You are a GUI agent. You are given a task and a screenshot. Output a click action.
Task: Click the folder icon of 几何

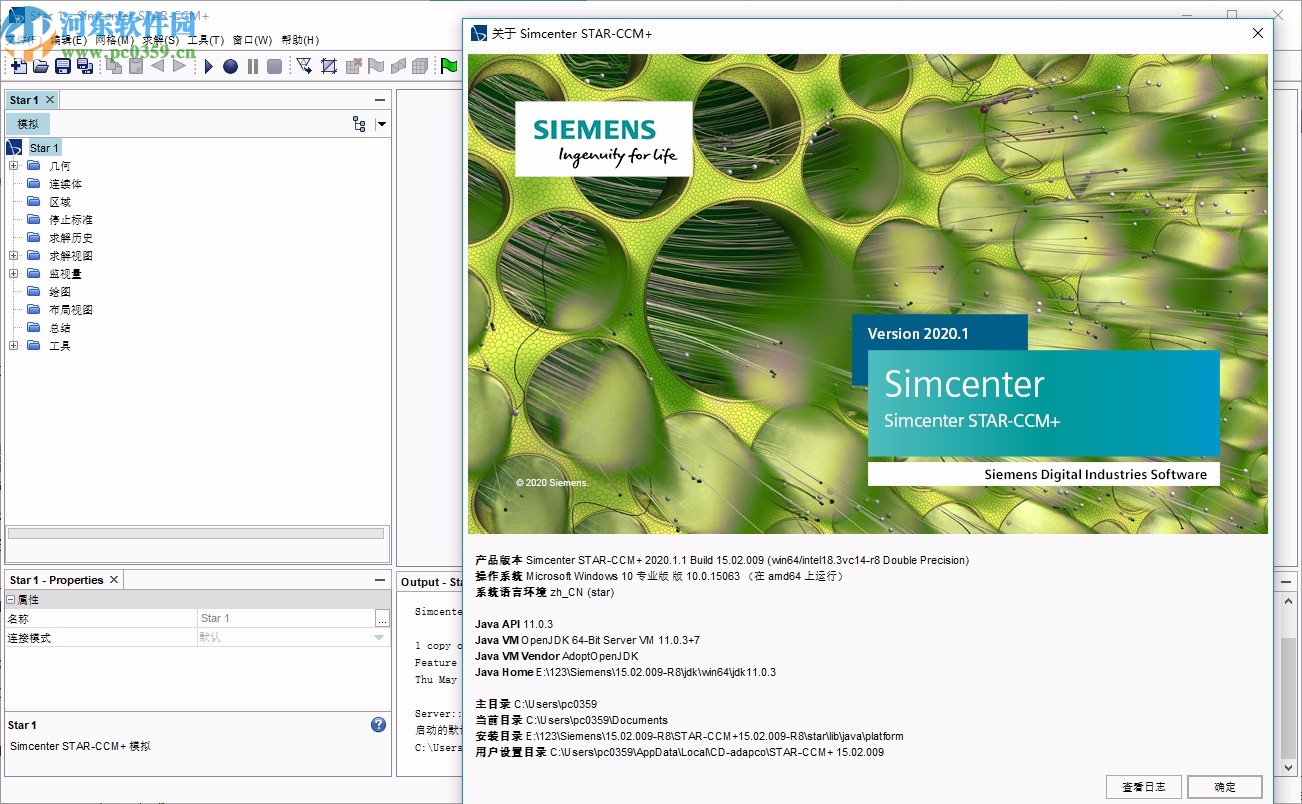34,166
